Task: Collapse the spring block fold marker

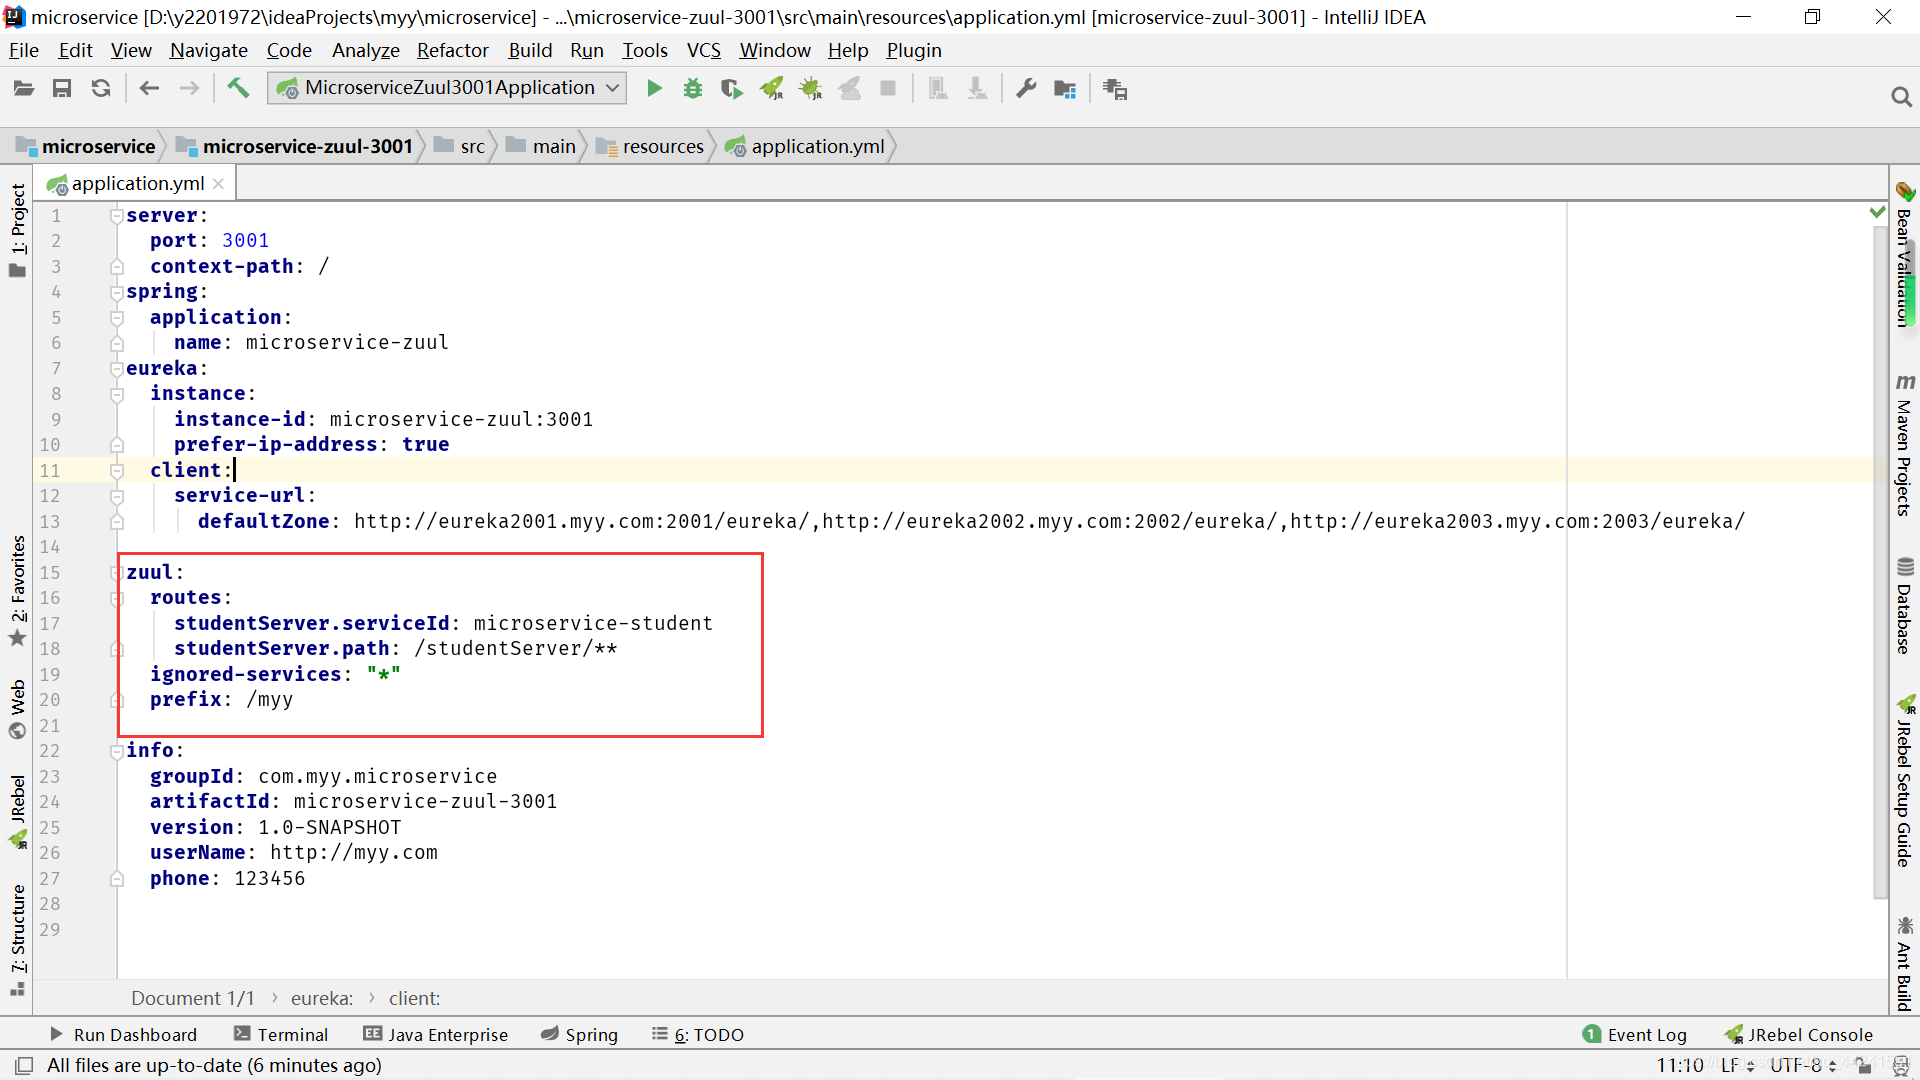Action: [x=116, y=292]
